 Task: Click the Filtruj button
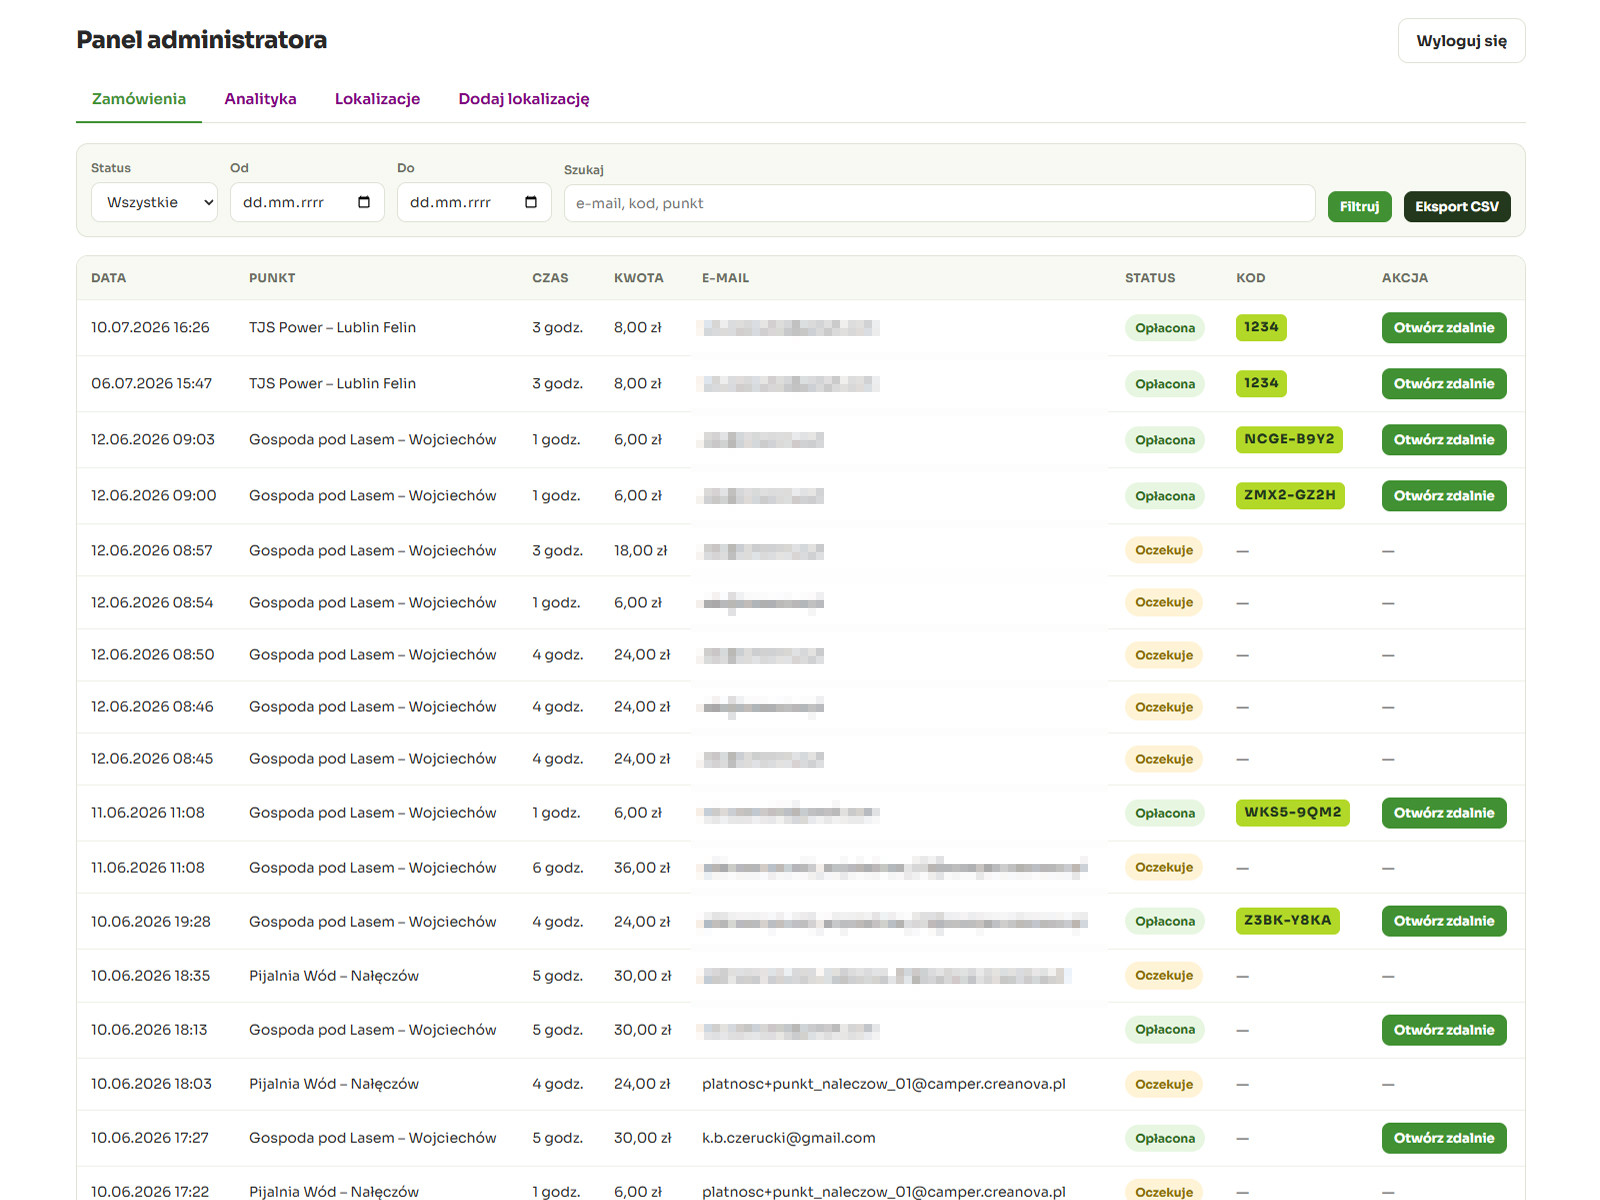(1359, 206)
